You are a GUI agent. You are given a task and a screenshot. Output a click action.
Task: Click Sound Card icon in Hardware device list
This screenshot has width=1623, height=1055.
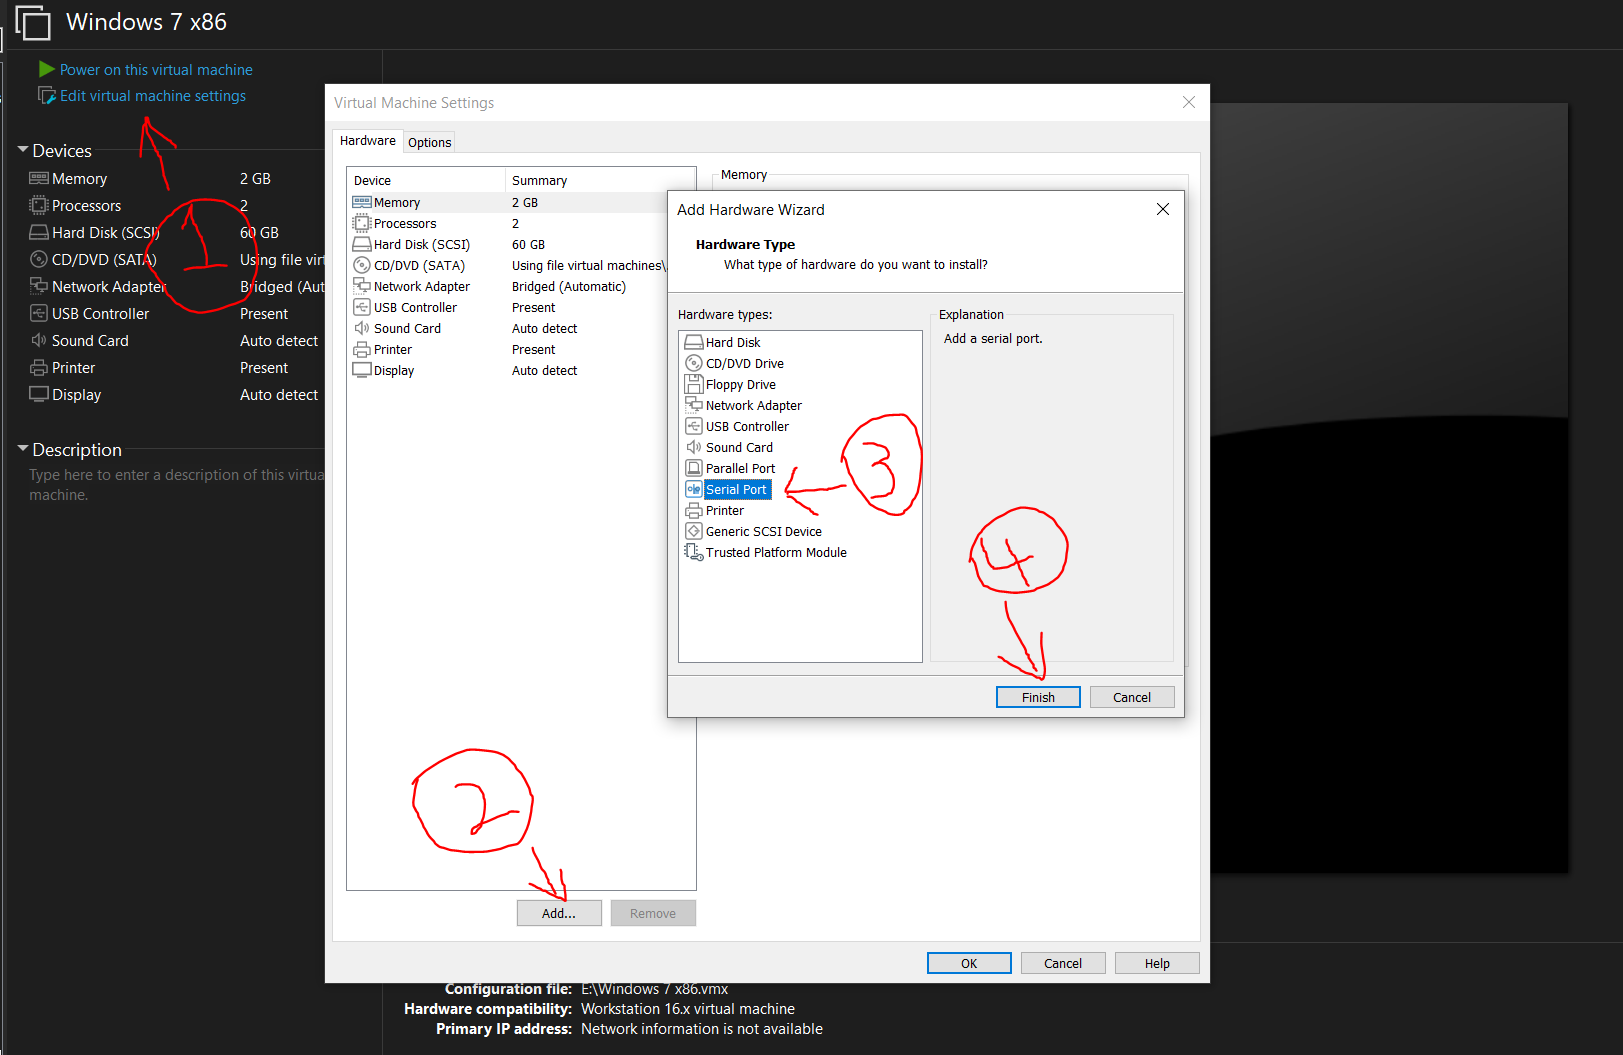(x=362, y=328)
